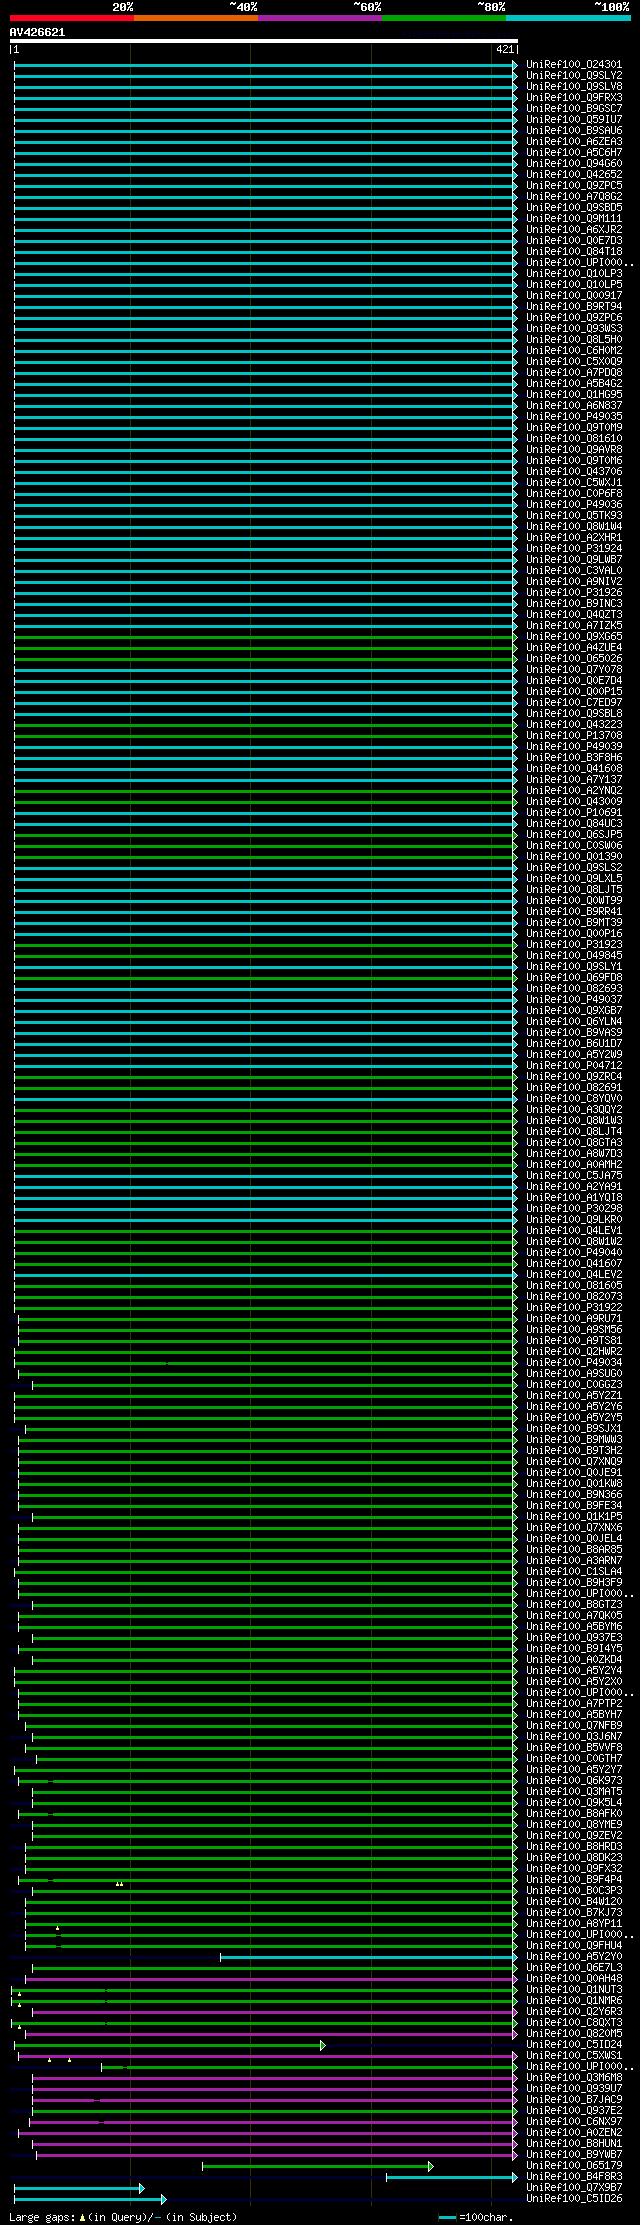Image resolution: width=640 pixels, height=2225 pixels.
Task: Click arrowhead of short Q7X9B7 alignment bar
Action: (x=142, y=2189)
